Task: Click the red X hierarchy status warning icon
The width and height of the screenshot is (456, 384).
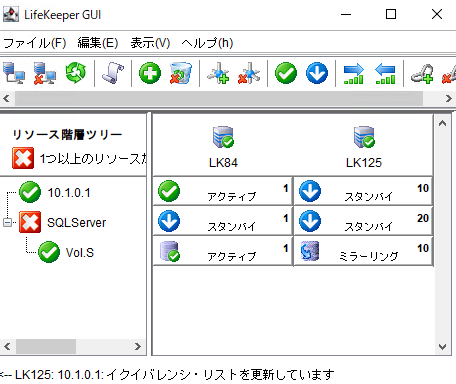Action: pos(23,158)
